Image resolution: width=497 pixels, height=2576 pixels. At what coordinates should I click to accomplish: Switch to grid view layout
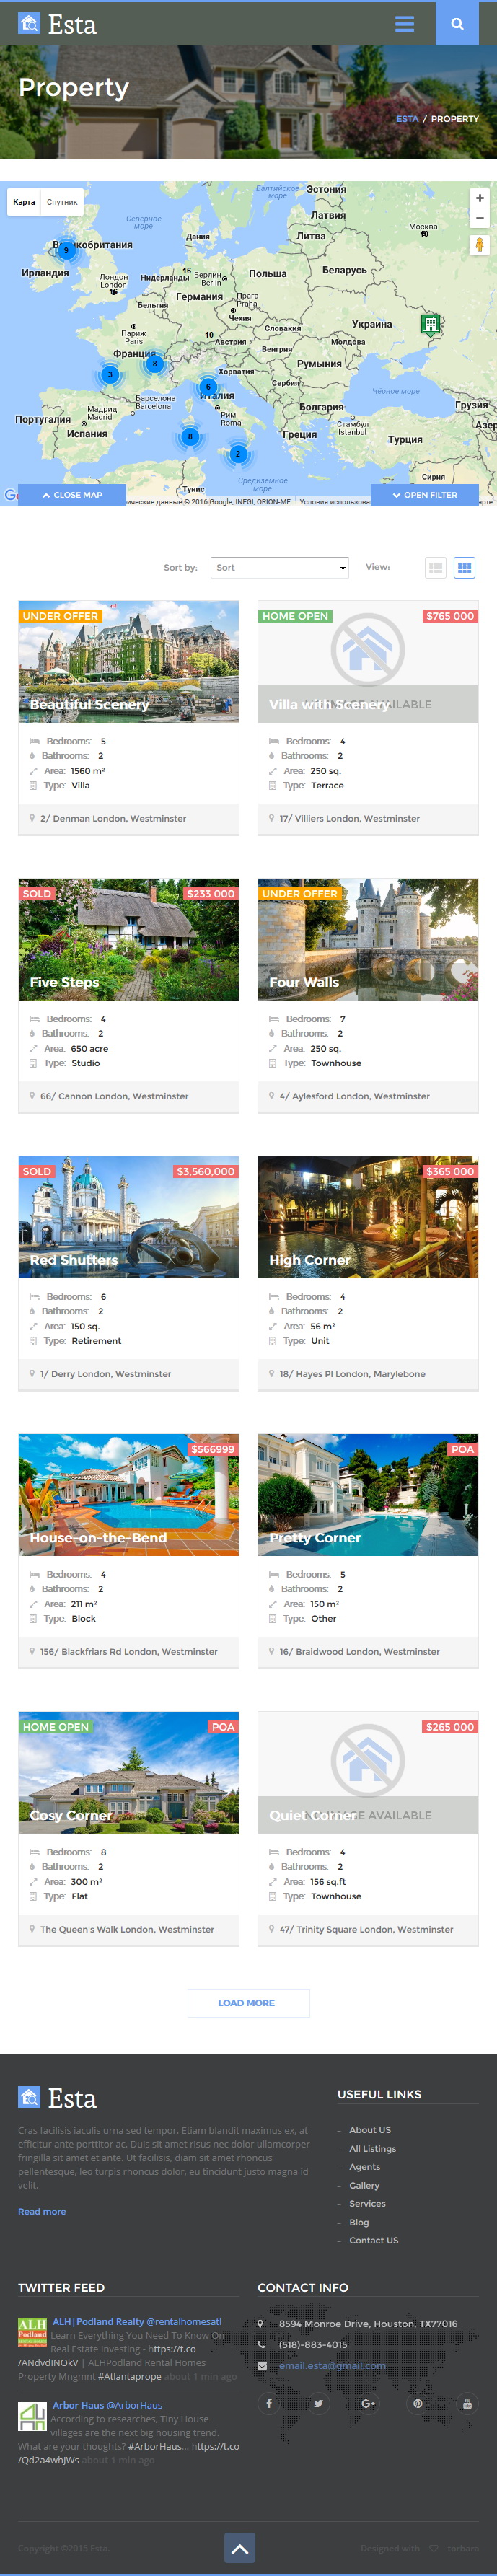click(x=464, y=567)
